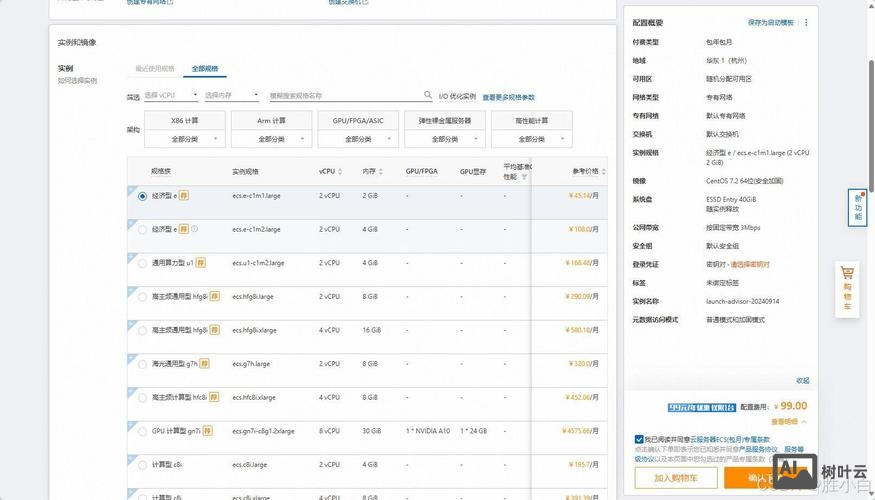Sort by 参考价格 using its column arrows

pos(603,171)
